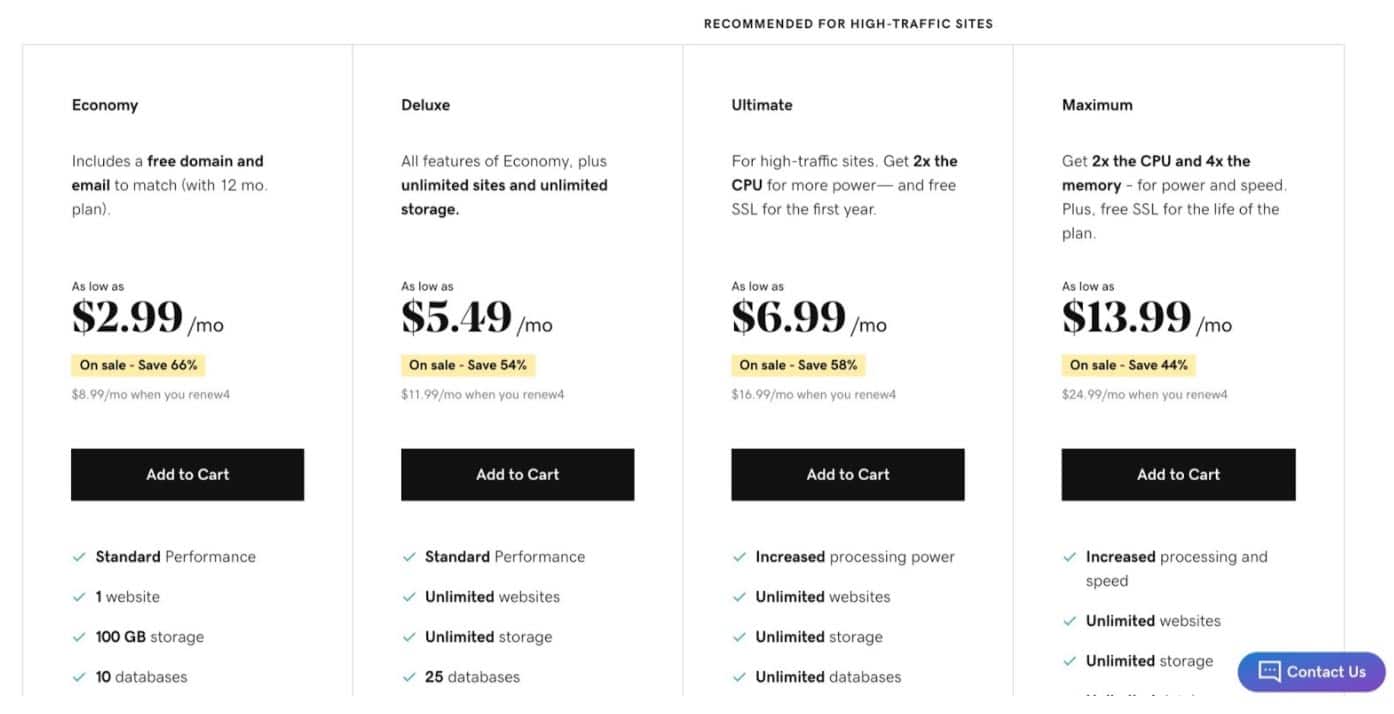Click the checkmark next to 25 databases

click(409, 677)
